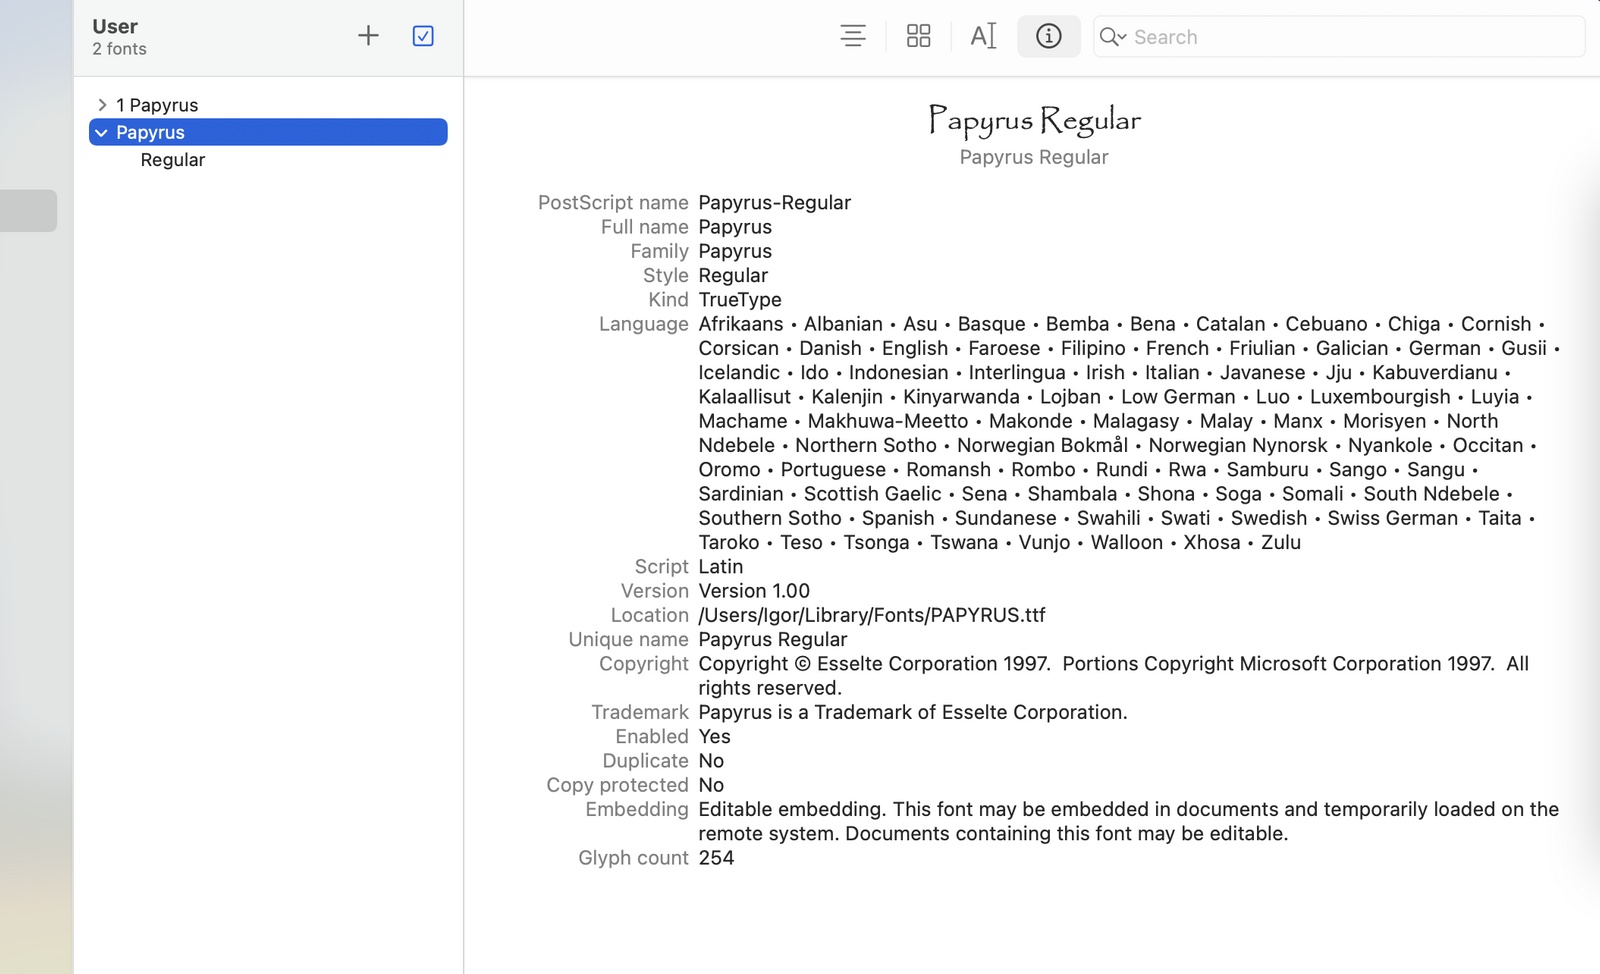This screenshot has width=1600, height=974.
Task: Click the PostScript name value Papyrus-Regular
Action: click(774, 202)
